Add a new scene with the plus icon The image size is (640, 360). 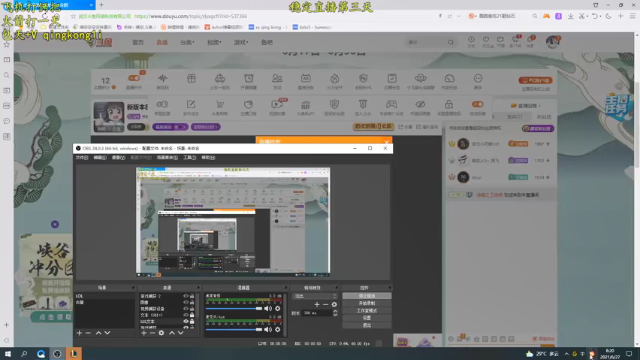click(79, 333)
